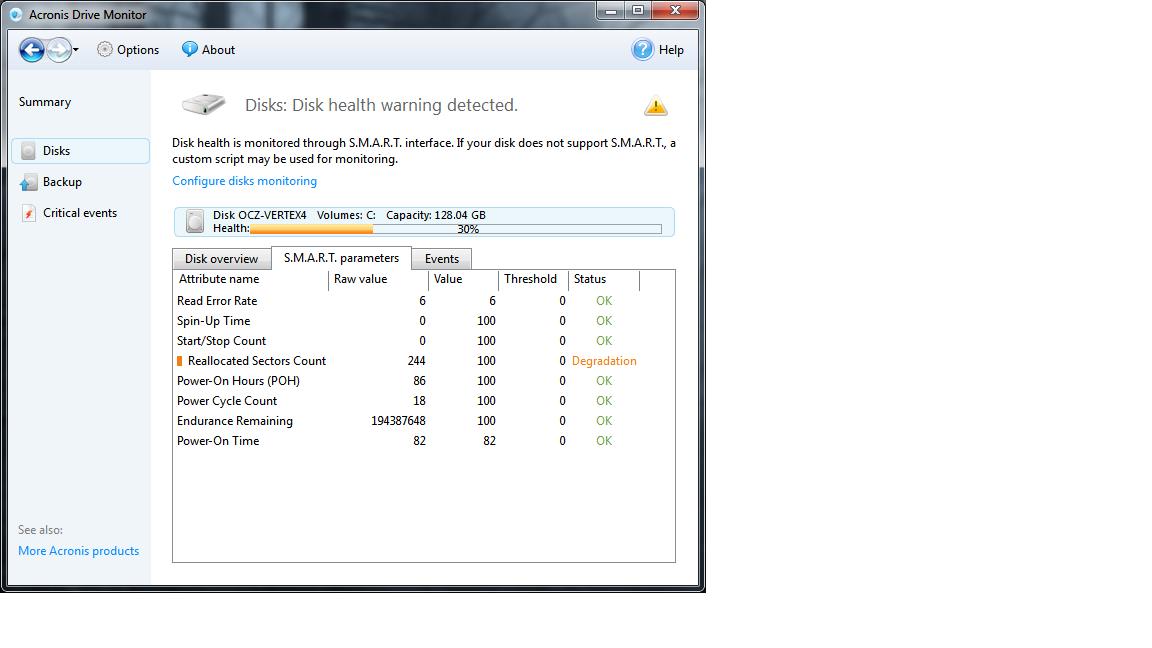
Task: Click OK status of Read Error Rate
Action: click(604, 301)
